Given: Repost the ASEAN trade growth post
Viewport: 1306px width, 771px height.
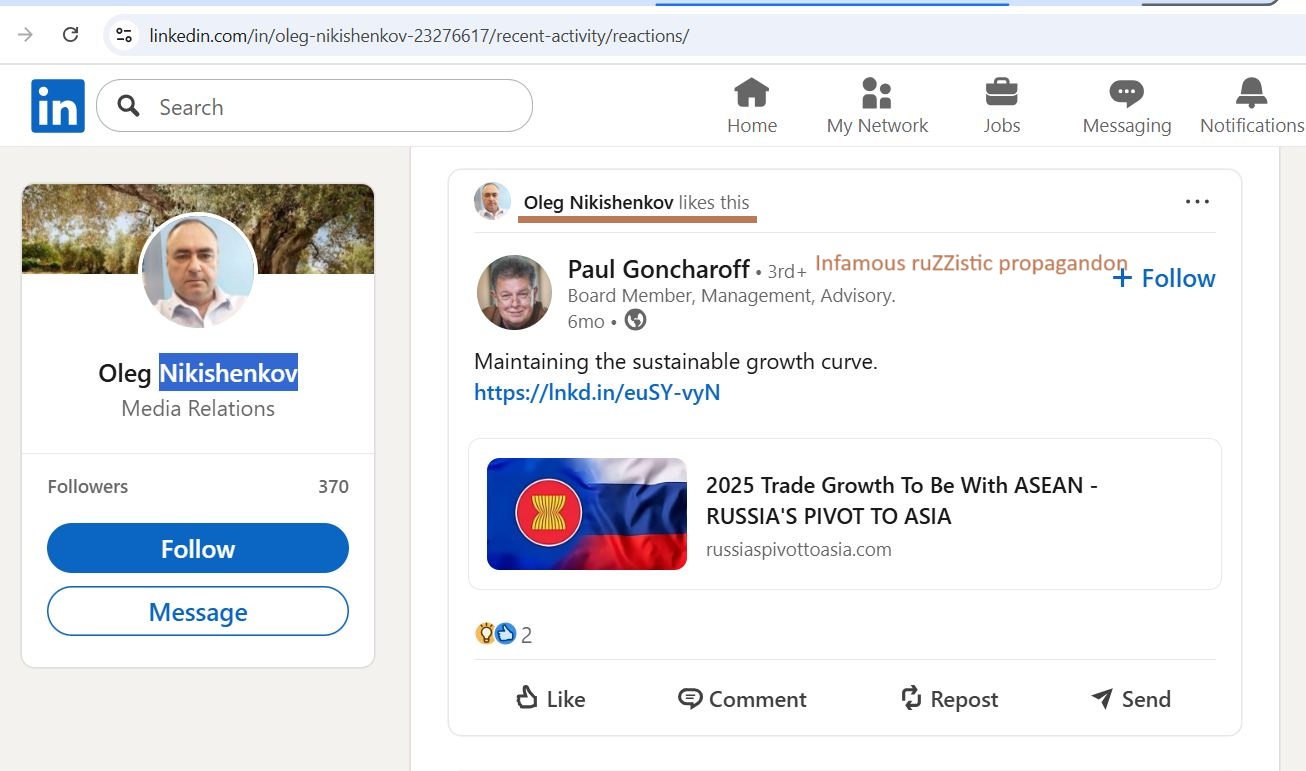Looking at the screenshot, I should tap(949, 699).
